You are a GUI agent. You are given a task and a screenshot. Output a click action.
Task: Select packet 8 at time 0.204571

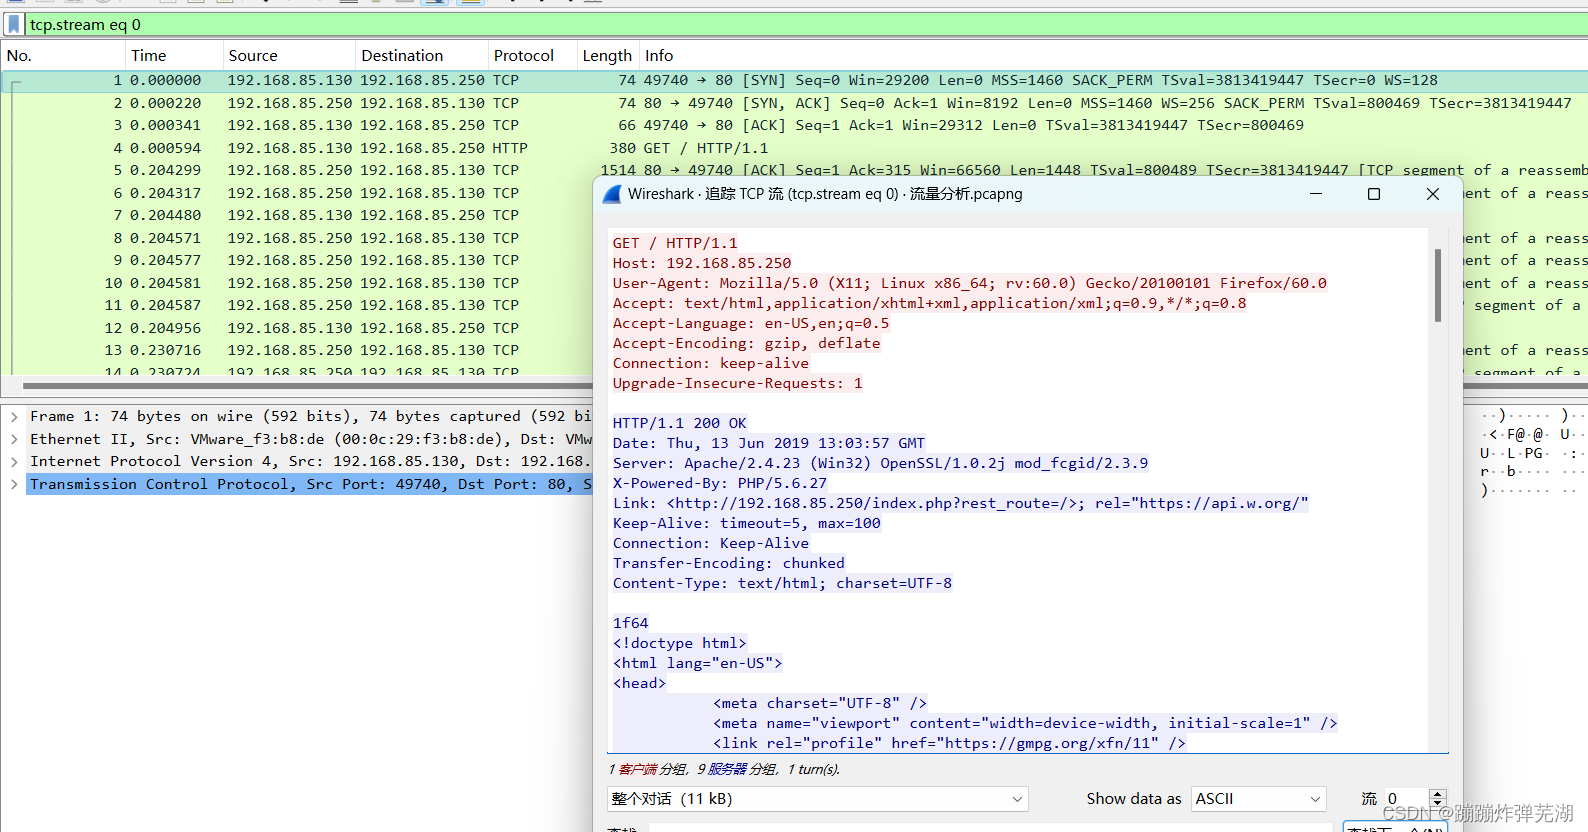coord(297,238)
